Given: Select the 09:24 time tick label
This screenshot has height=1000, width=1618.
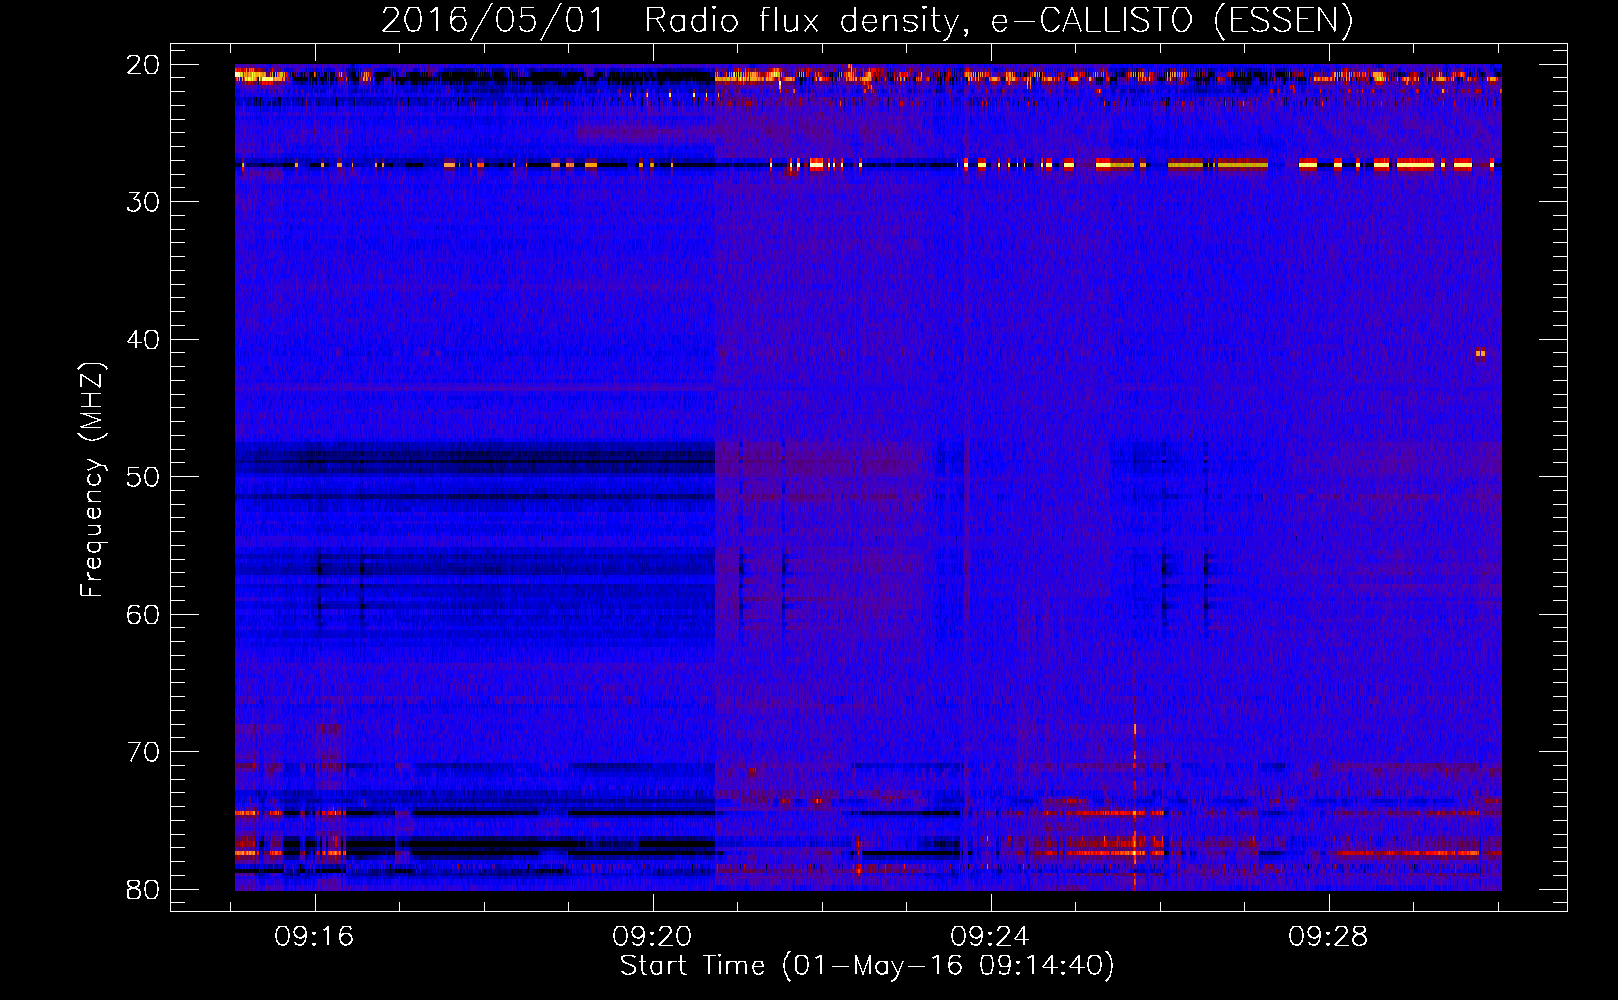Looking at the screenshot, I should [x=990, y=937].
